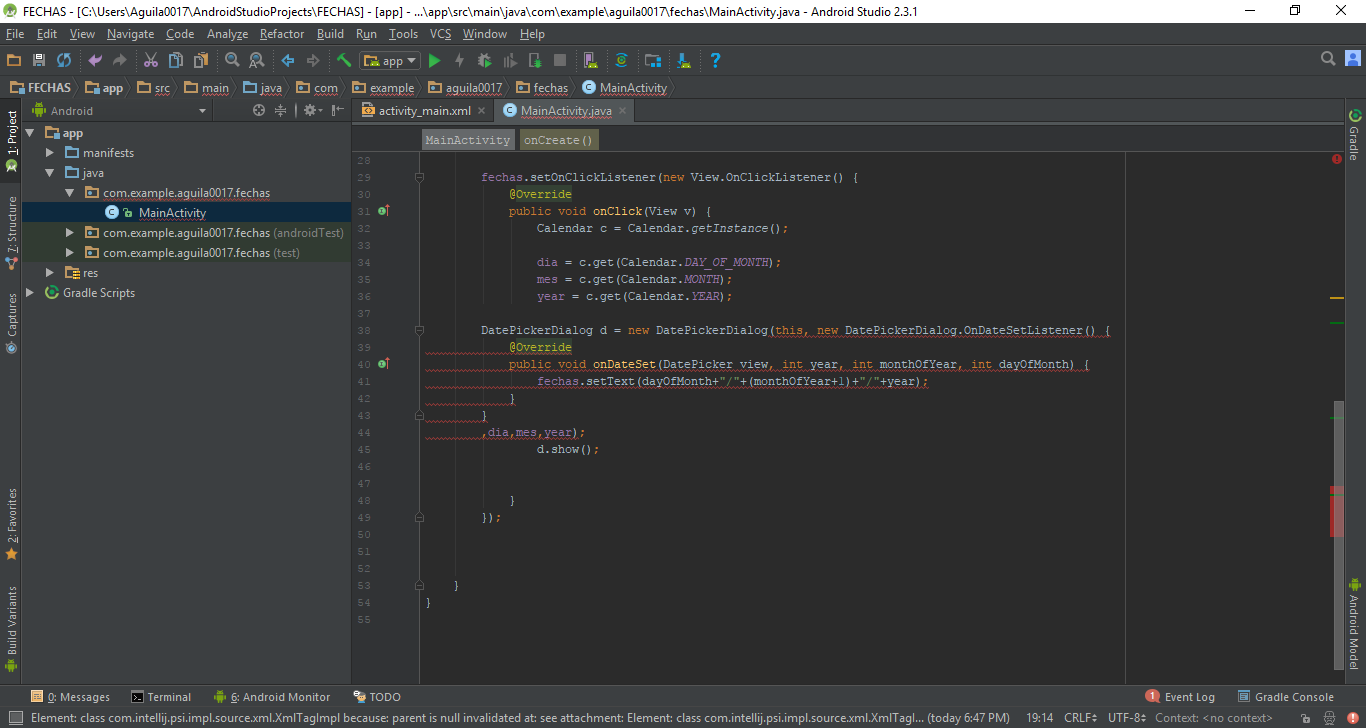Viewport: 1366px width, 728px height.
Task: Click the Apply Changes lightning icon
Action: [459, 61]
